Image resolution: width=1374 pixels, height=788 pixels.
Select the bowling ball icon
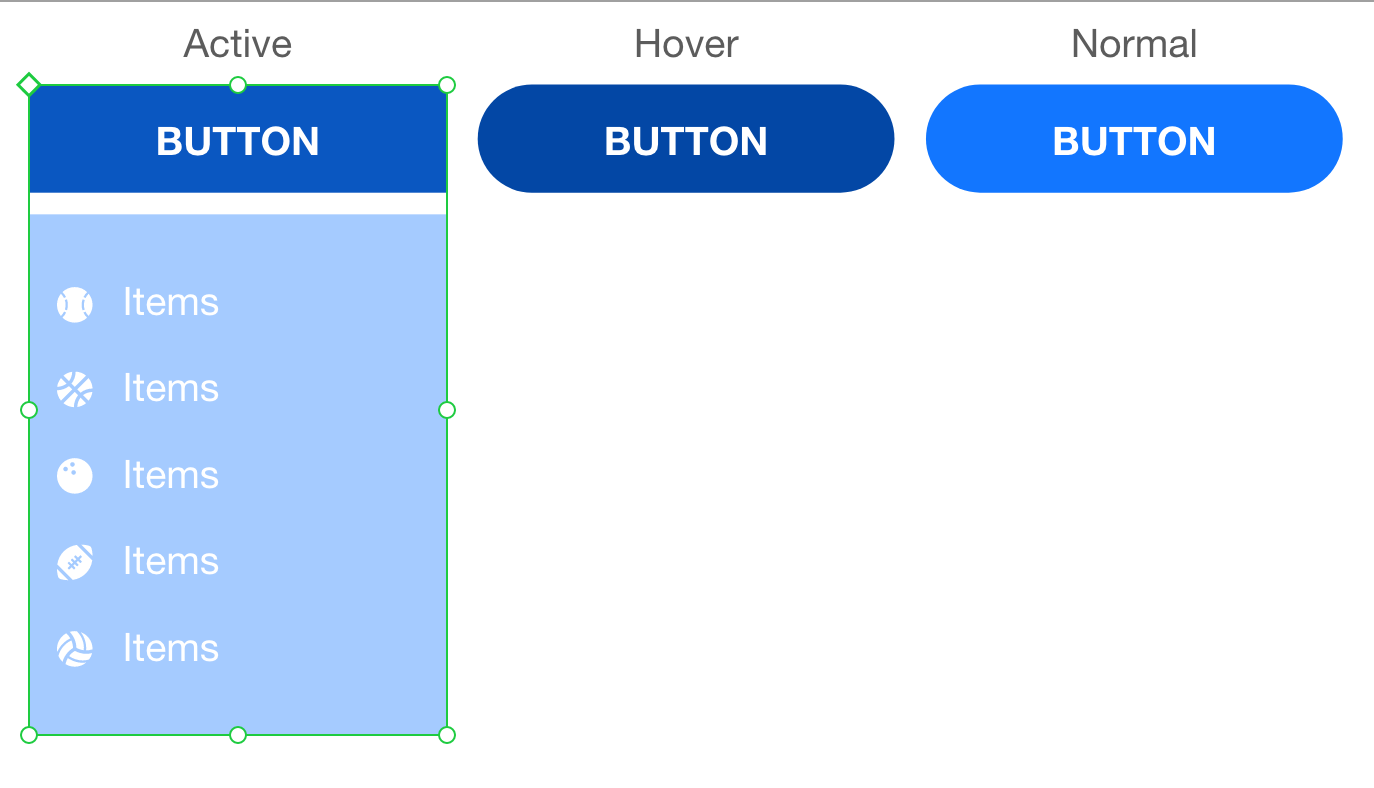pos(75,476)
